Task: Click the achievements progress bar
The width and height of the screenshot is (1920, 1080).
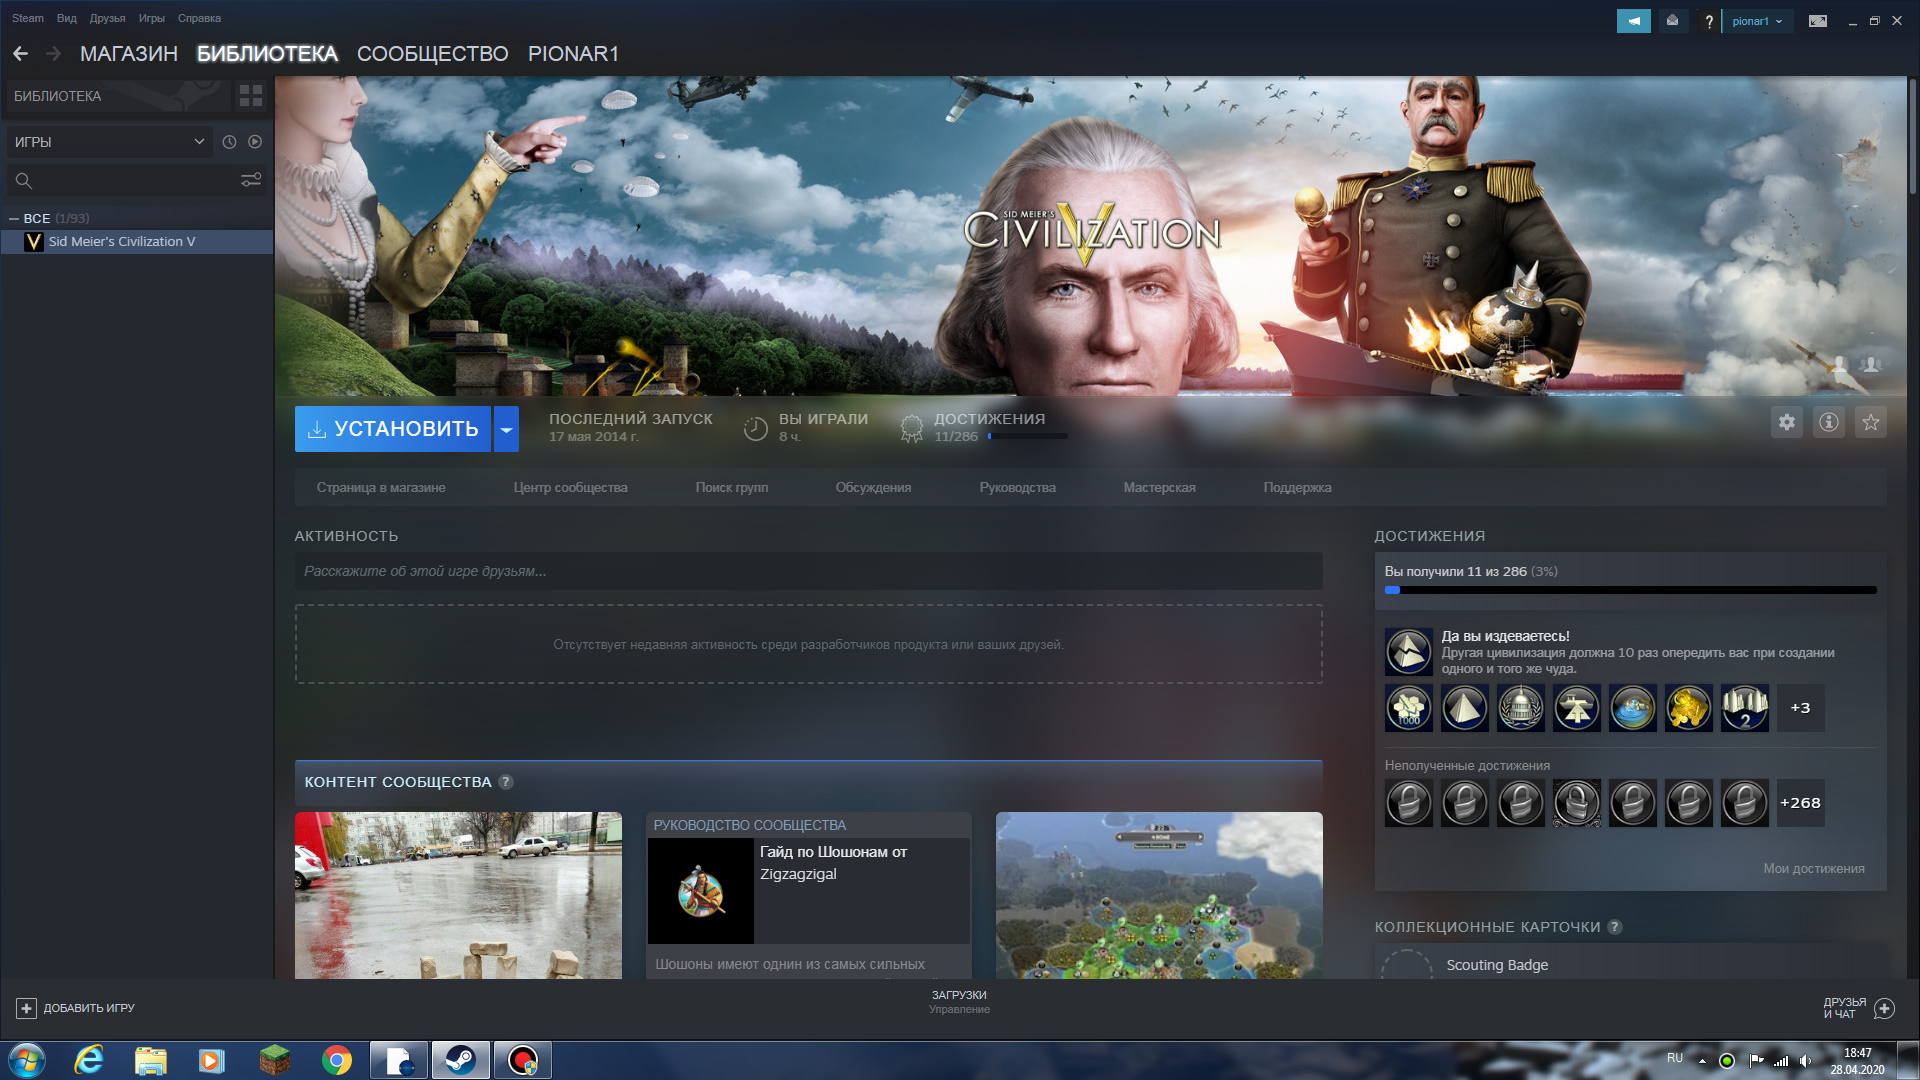Action: point(1631,591)
